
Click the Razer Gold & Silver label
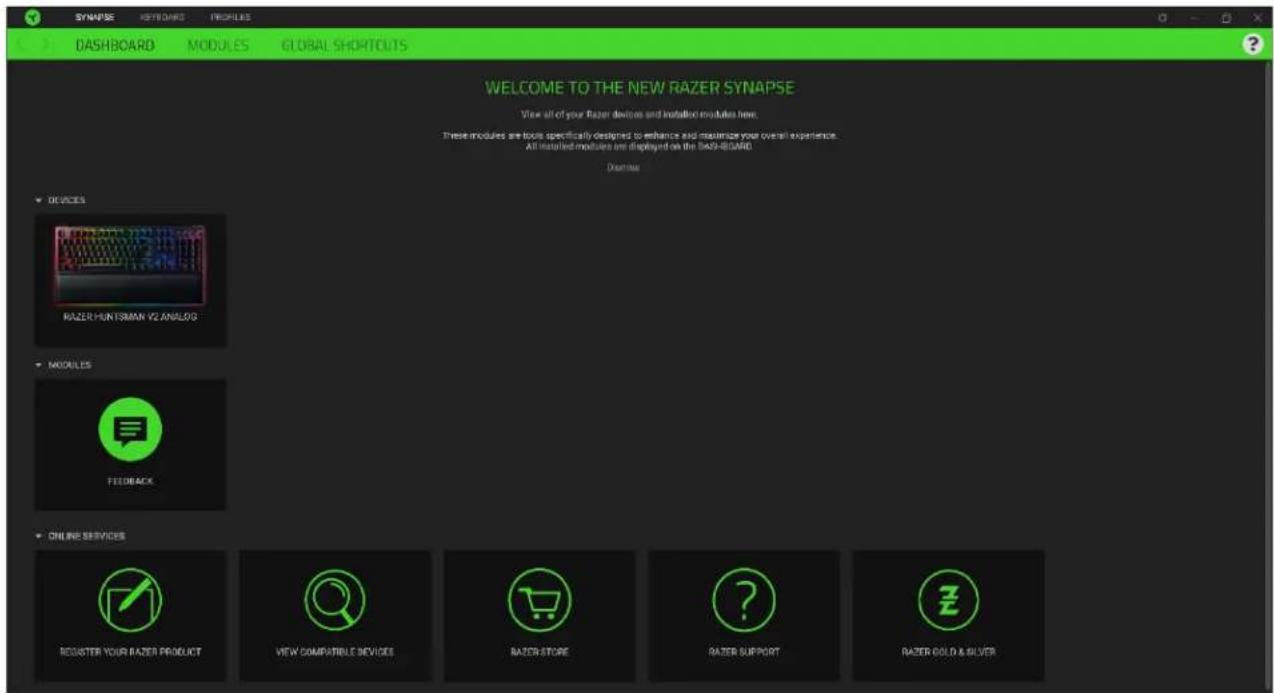pyautogui.click(x=948, y=651)
